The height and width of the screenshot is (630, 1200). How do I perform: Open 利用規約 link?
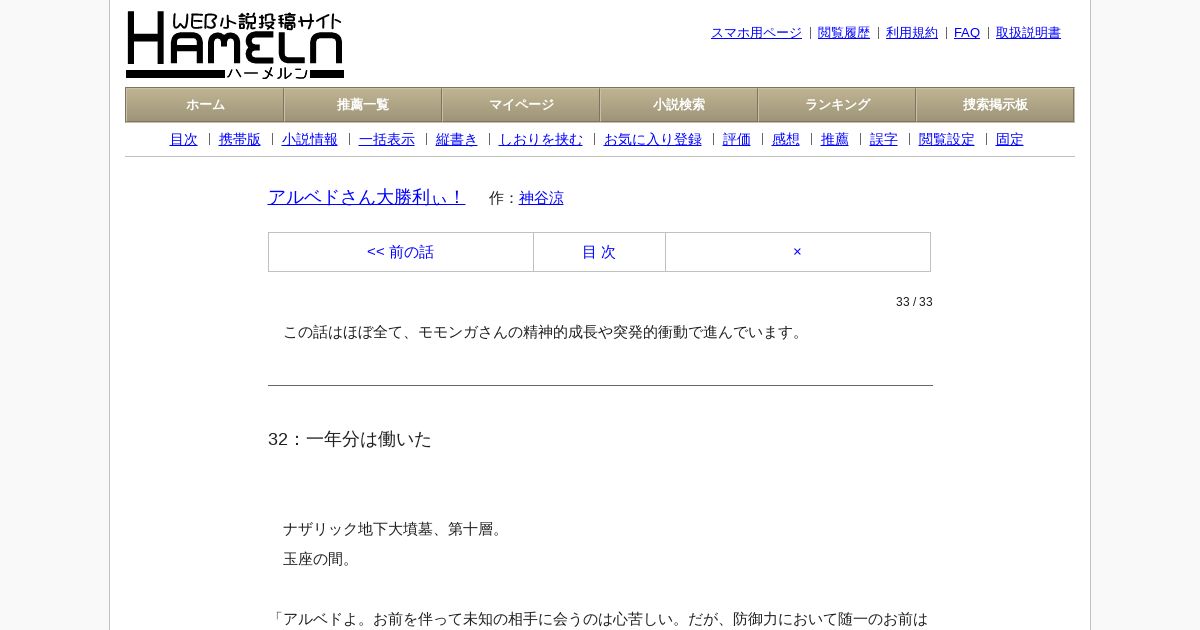coord(912,33)
